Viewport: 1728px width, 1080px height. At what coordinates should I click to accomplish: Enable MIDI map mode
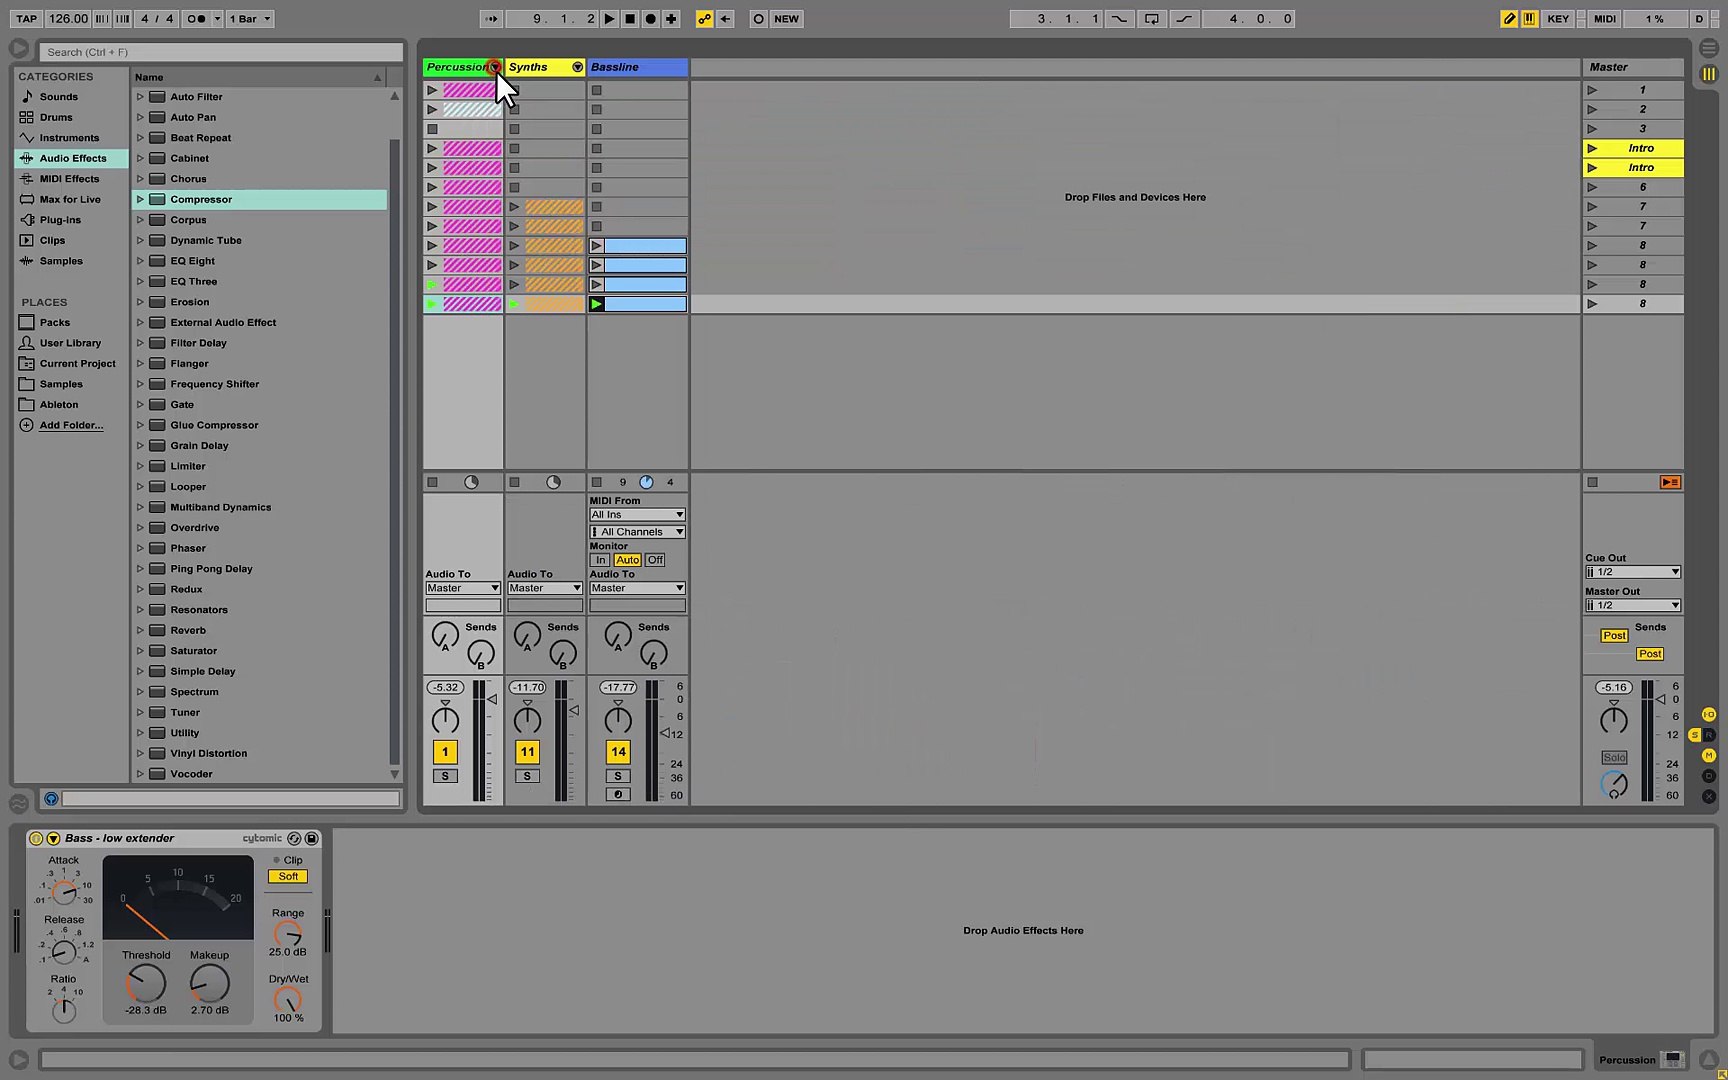[1605, 18]
